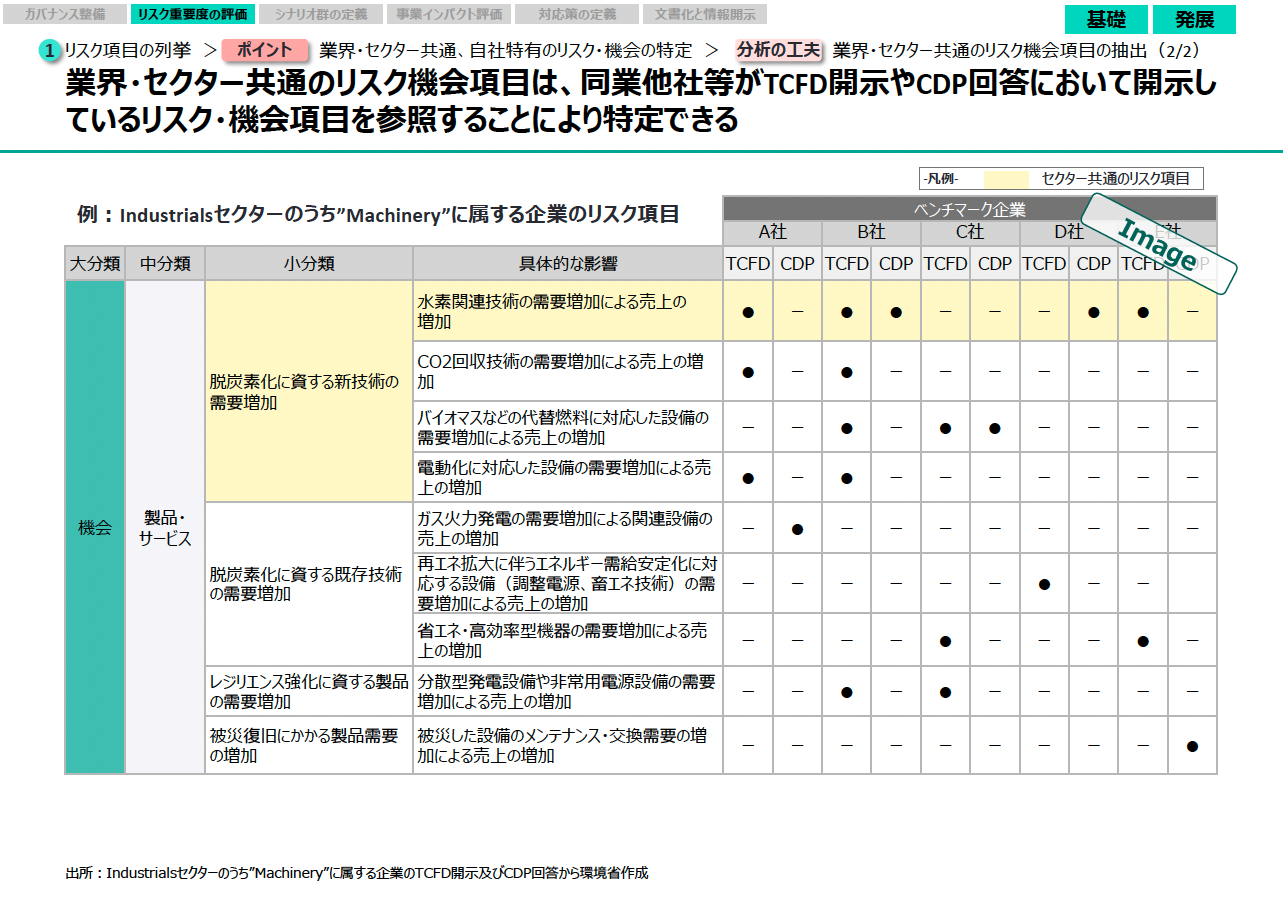
Task: Click the last-column dot in 被災した設備 row
Action: 1192,746
